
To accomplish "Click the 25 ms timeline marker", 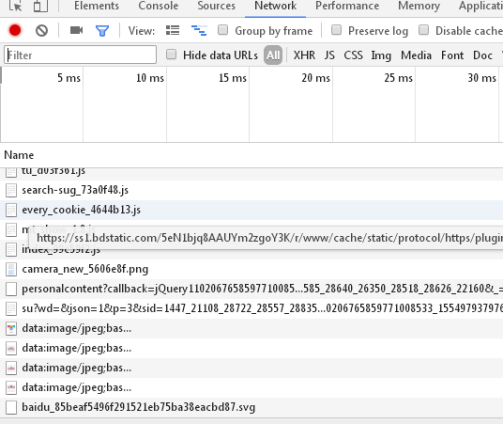I will (398, 78).
